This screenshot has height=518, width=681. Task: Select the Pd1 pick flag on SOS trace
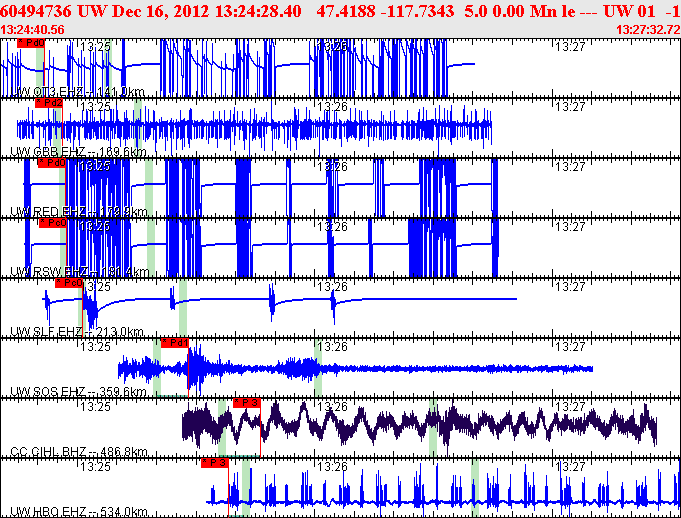point(174,343)
